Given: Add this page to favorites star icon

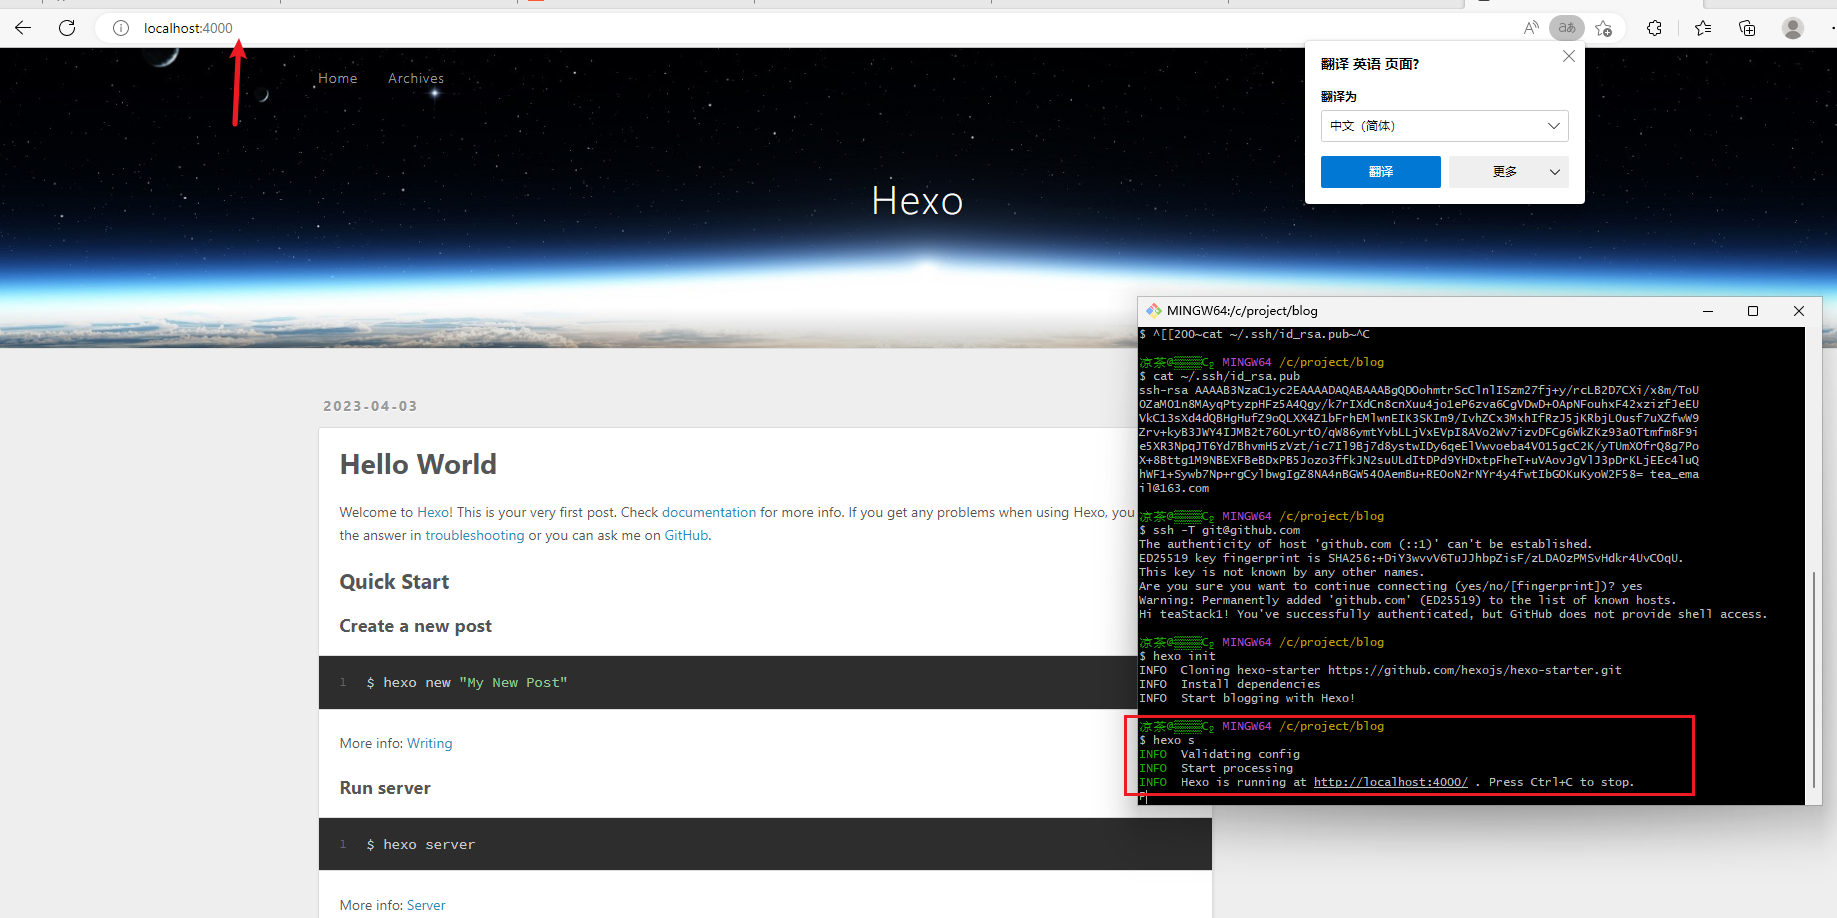Looking at the screenshot, I should click(1604, 28).
